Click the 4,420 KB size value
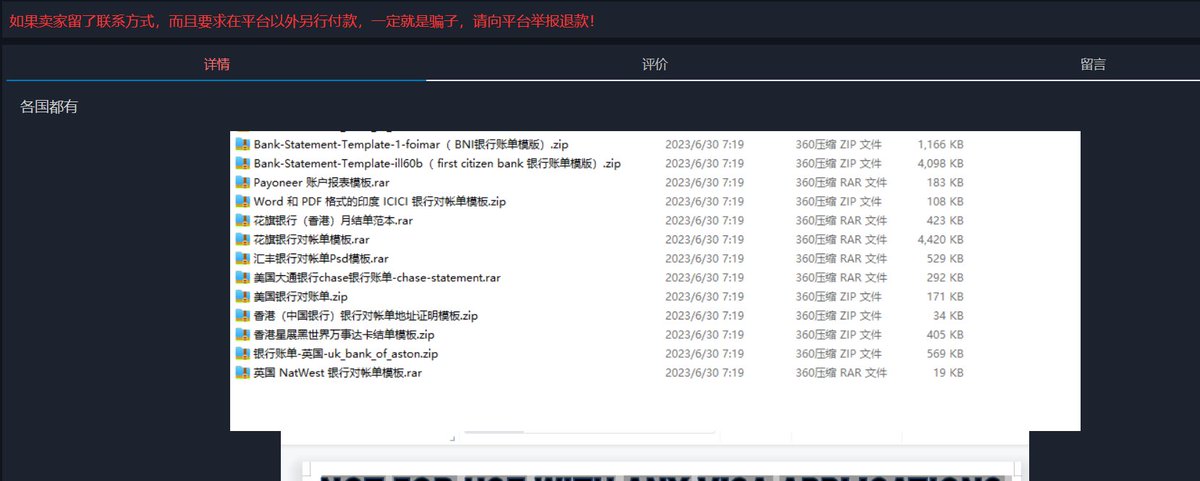Image resolution: width=1200 pixels, height=481 pixels. pyautogui.click(x=940, y=239)
